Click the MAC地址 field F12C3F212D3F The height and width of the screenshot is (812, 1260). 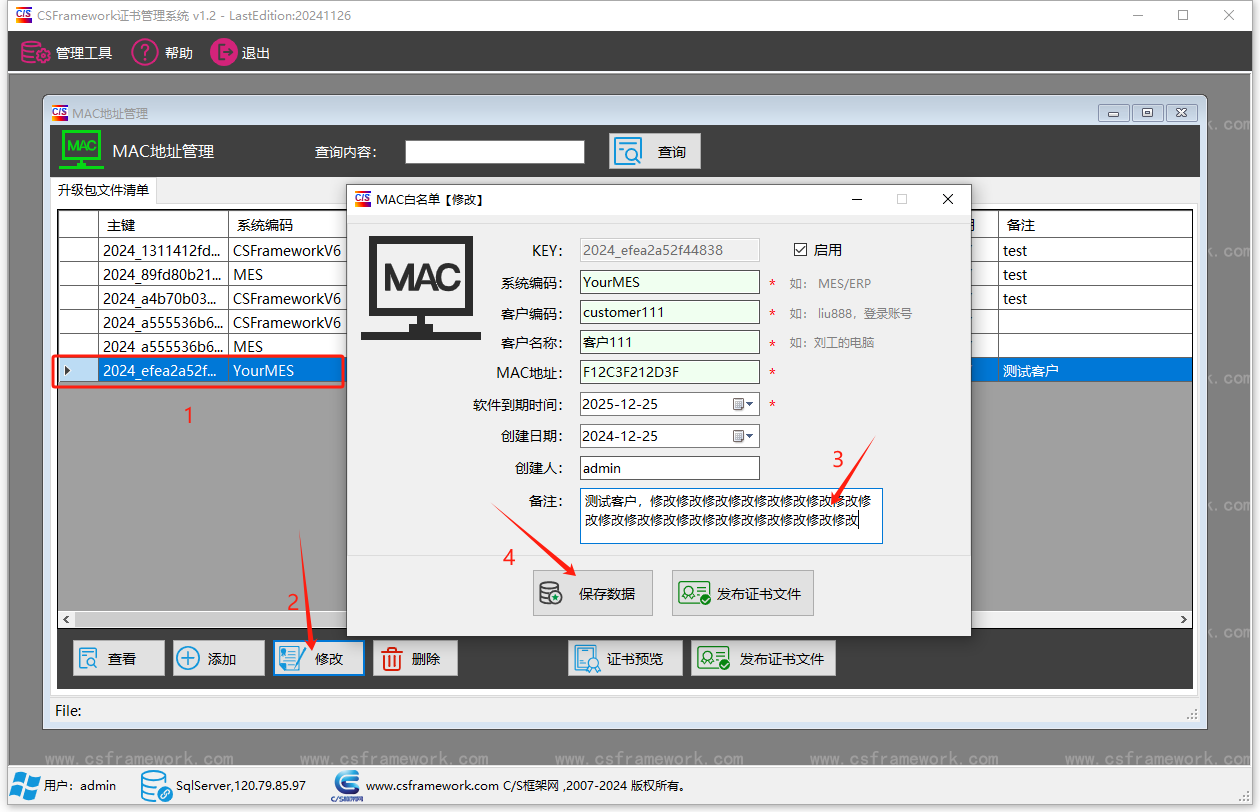[x=669, y=372]
